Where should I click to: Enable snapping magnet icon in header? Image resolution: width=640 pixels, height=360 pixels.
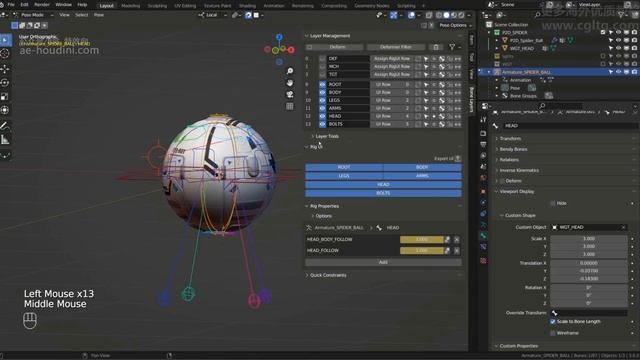point(248,15)
